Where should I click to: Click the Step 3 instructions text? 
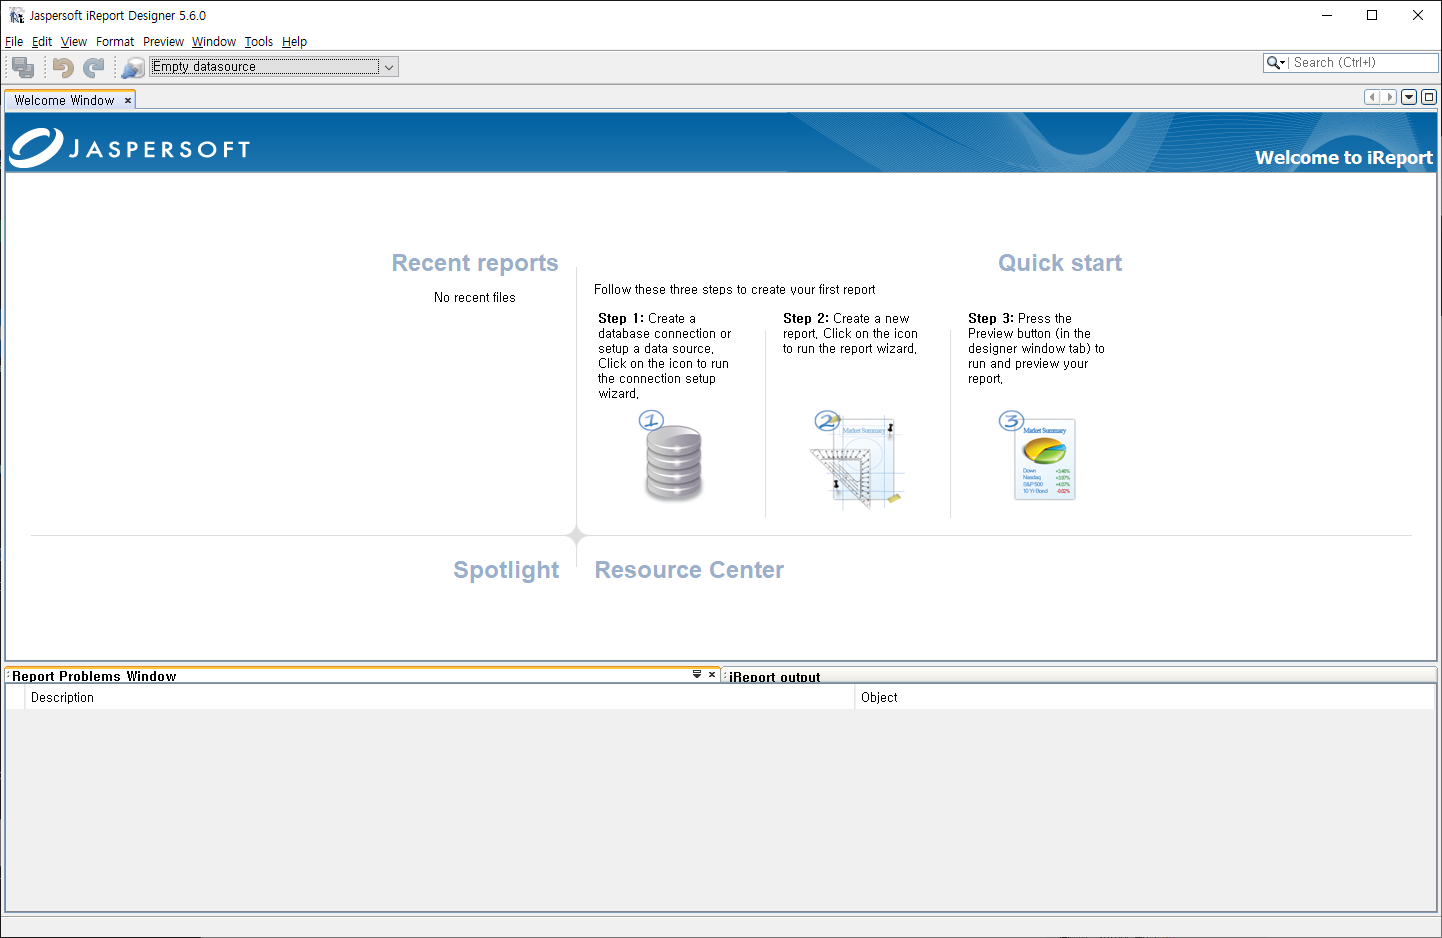(1036, 349)
